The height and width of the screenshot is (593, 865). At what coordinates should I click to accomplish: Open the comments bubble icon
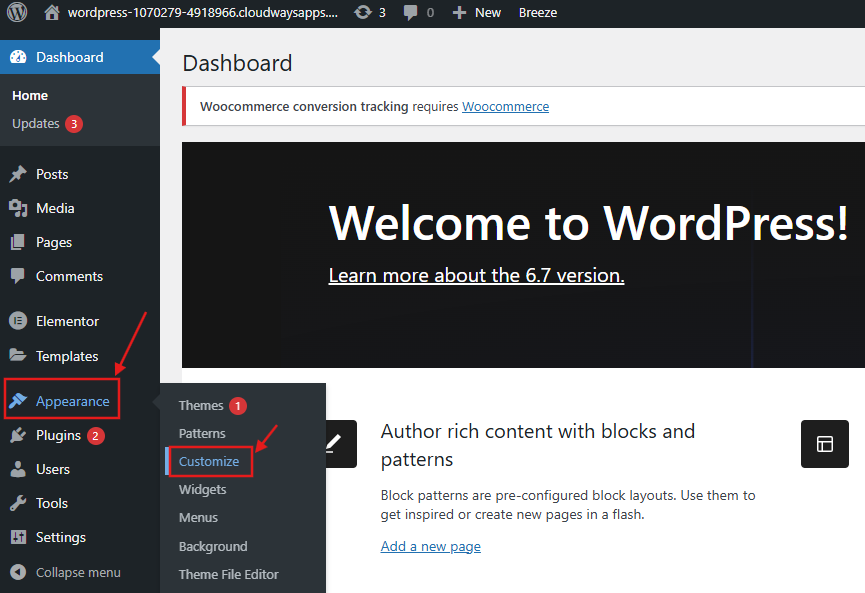[x=411, y=13]
